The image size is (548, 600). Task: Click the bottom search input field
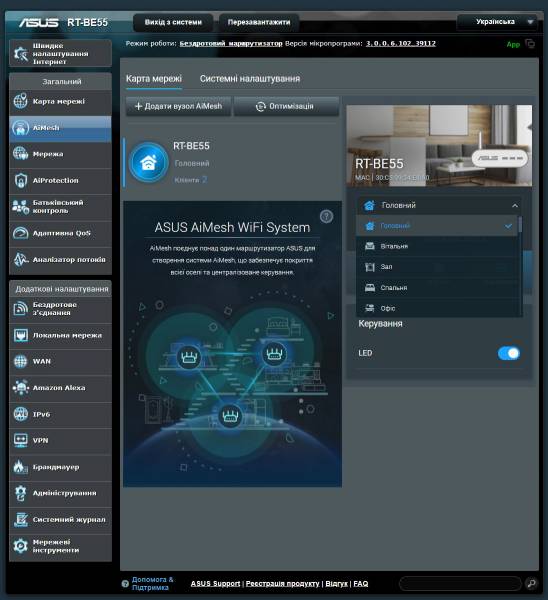[461, 584]
